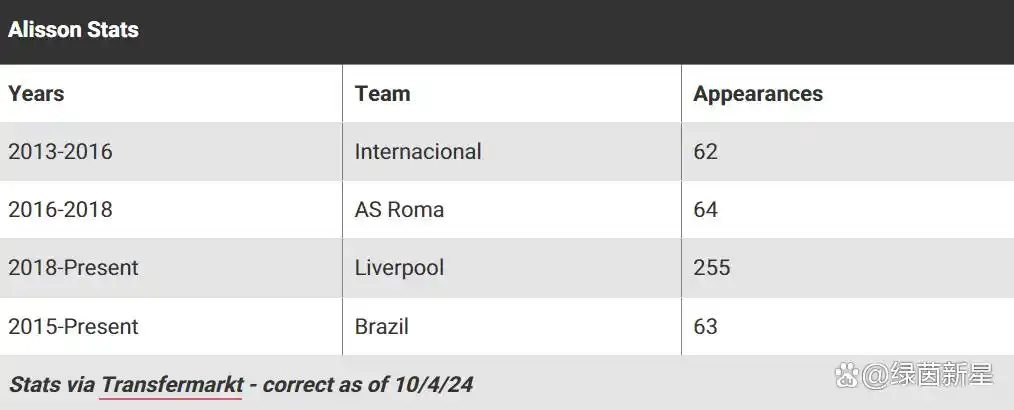Viewport: 1014px width, 410px height.
Task: Open the Transfermarkt link
Action: 173,385
